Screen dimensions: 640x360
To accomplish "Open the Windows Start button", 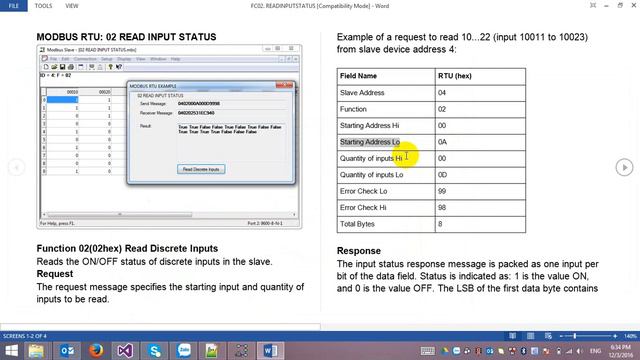I will click(x=11, y=351).
